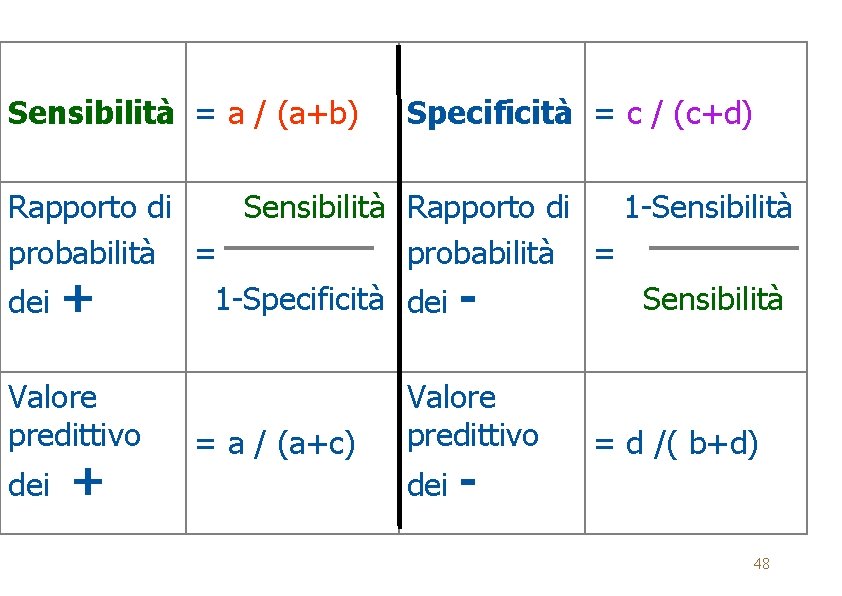Click the plus sign under Valore predittivo

[x=88, y=483]
